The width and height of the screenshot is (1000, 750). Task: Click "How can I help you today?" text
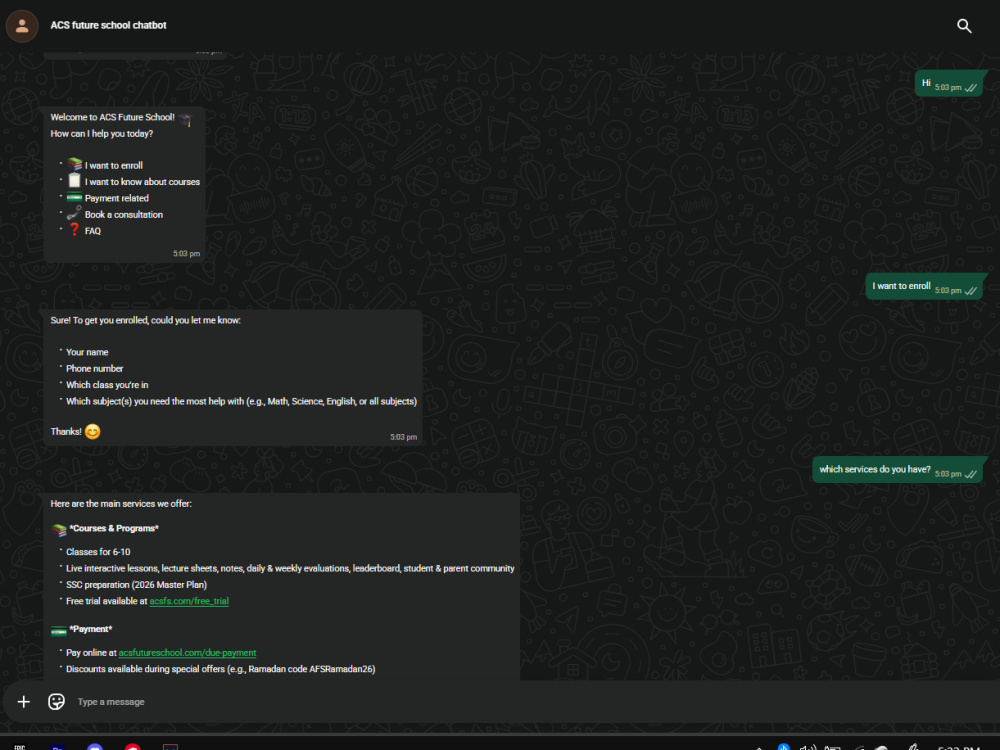(101, 134)
